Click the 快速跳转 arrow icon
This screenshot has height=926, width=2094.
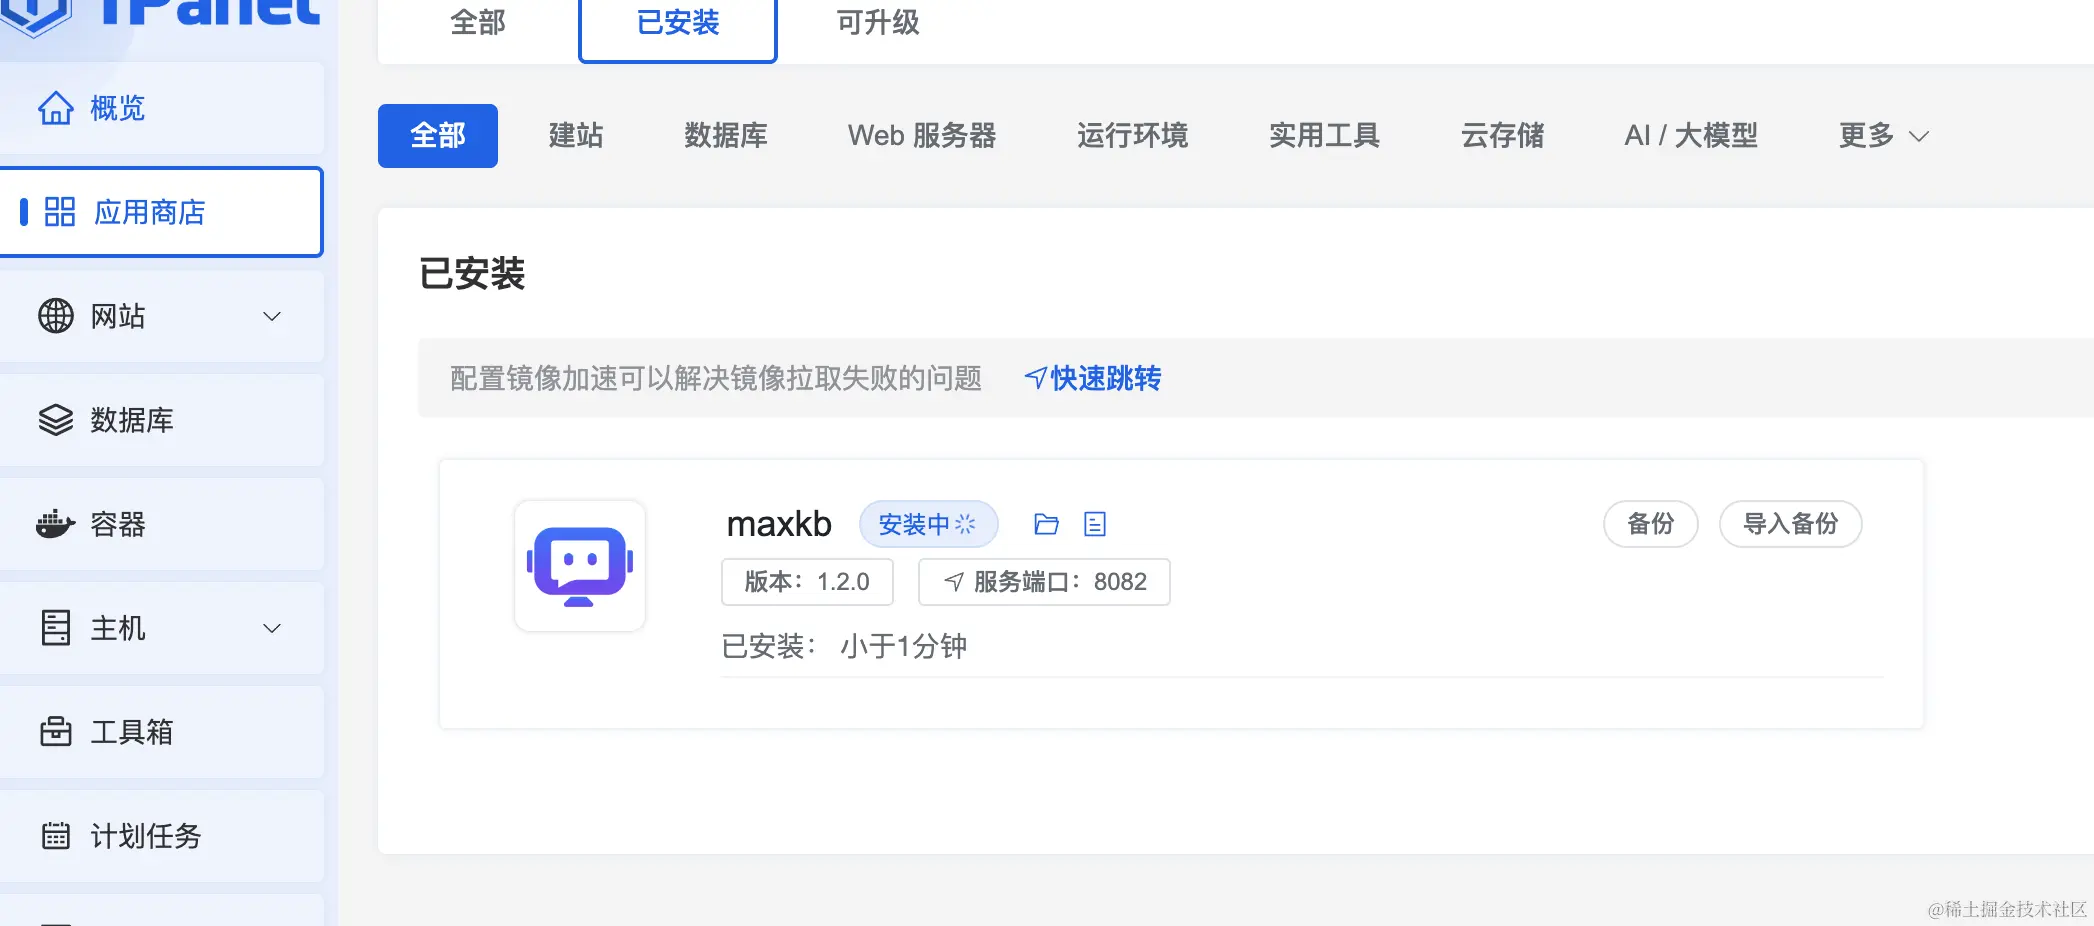tap(1036, 378)
